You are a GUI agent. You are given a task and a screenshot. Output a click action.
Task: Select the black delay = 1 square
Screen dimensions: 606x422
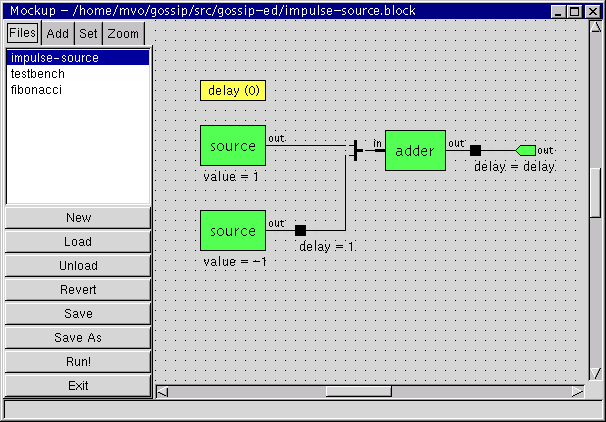[300, 231]
